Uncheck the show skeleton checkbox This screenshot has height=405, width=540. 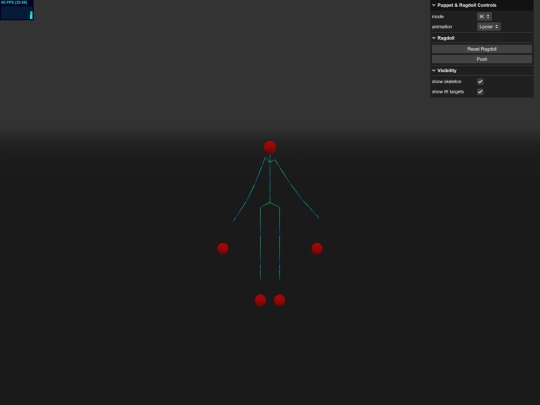click(480, 82)
